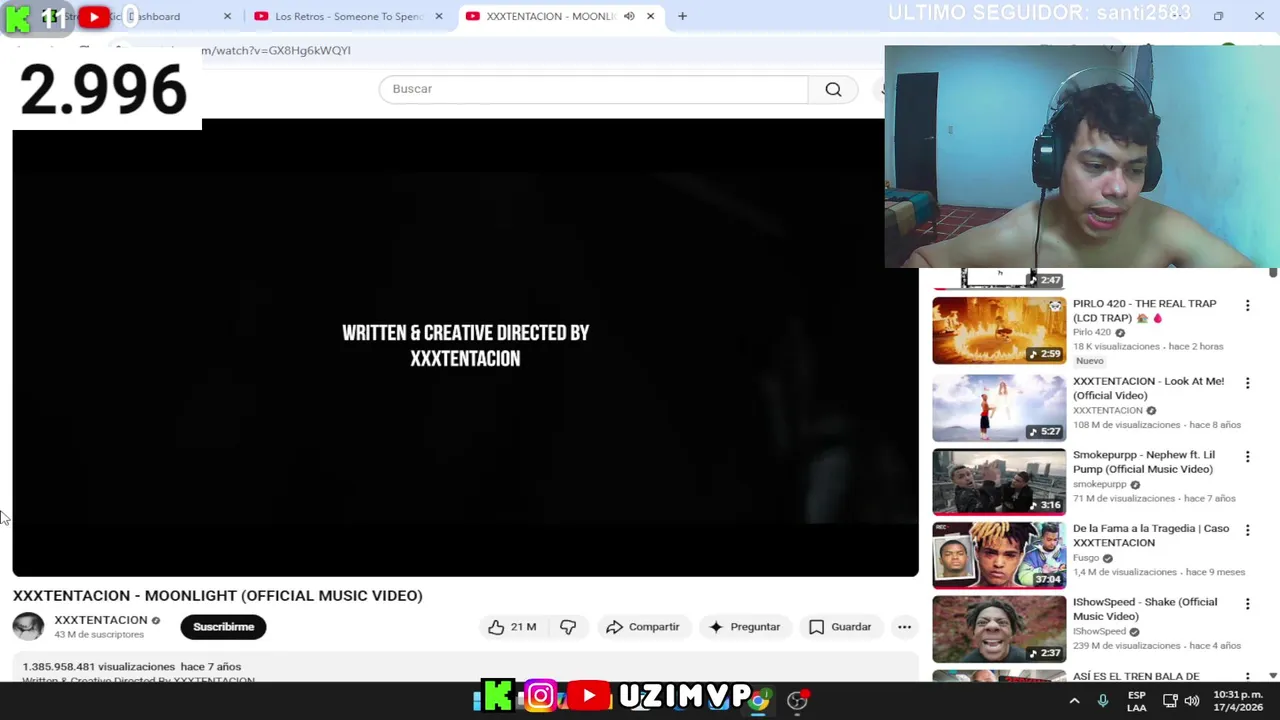Subscribe using the Suscribirme button
Viewport: 1280px width, 720px height.
pyautogui.click(x=223, y=627)
